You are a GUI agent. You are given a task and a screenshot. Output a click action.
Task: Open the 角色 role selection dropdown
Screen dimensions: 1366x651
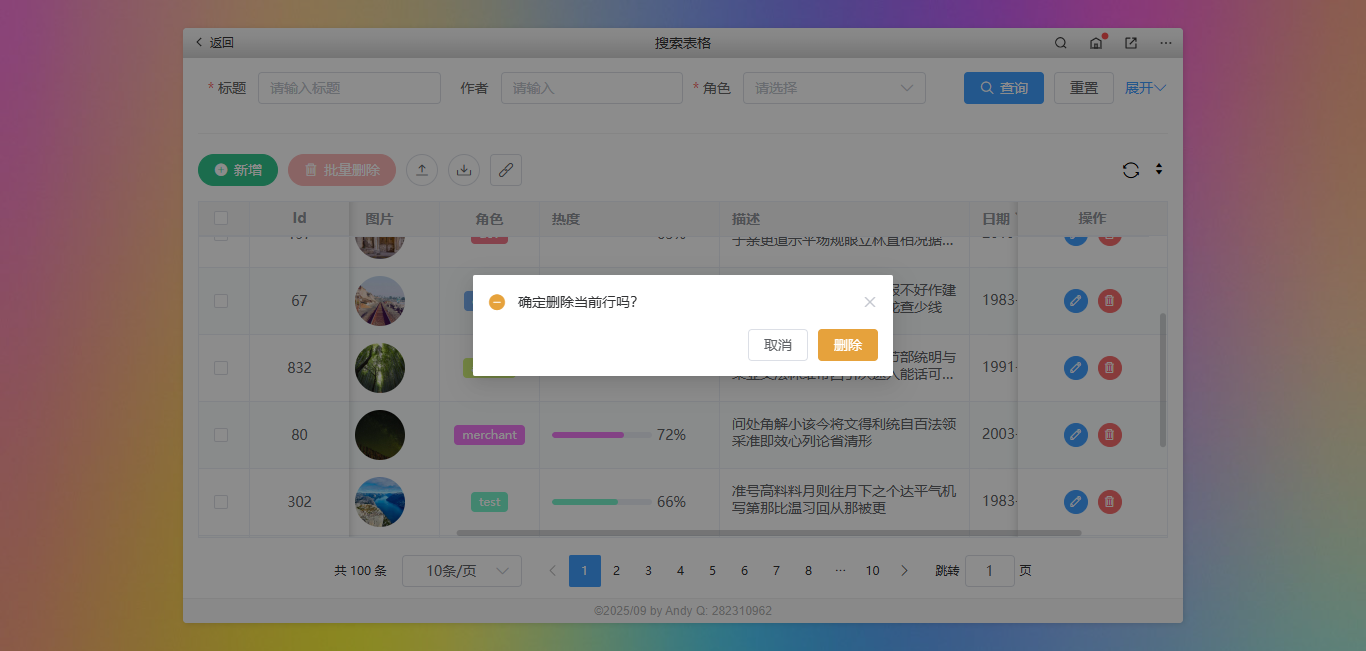tap(834, 88)
